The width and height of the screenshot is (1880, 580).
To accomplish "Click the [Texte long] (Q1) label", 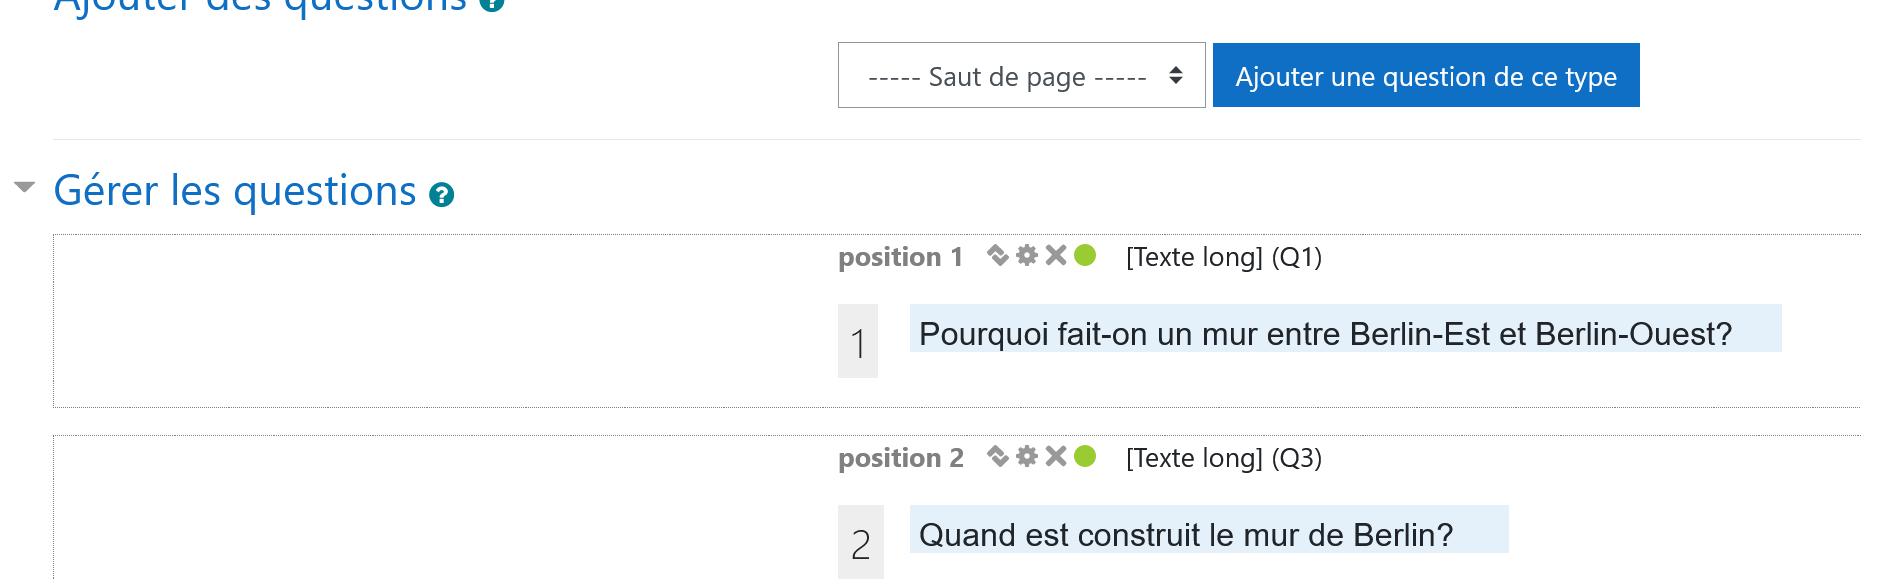I will 1224,257.
